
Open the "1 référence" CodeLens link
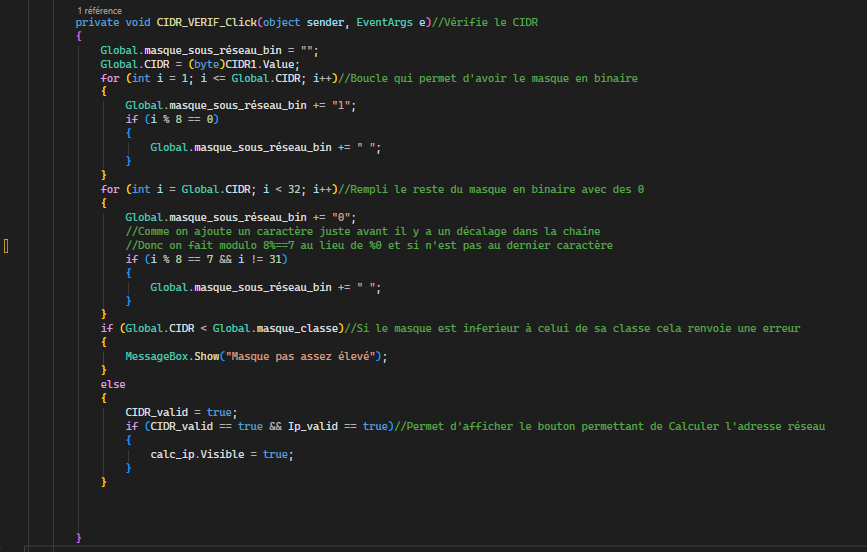[99, 10]
